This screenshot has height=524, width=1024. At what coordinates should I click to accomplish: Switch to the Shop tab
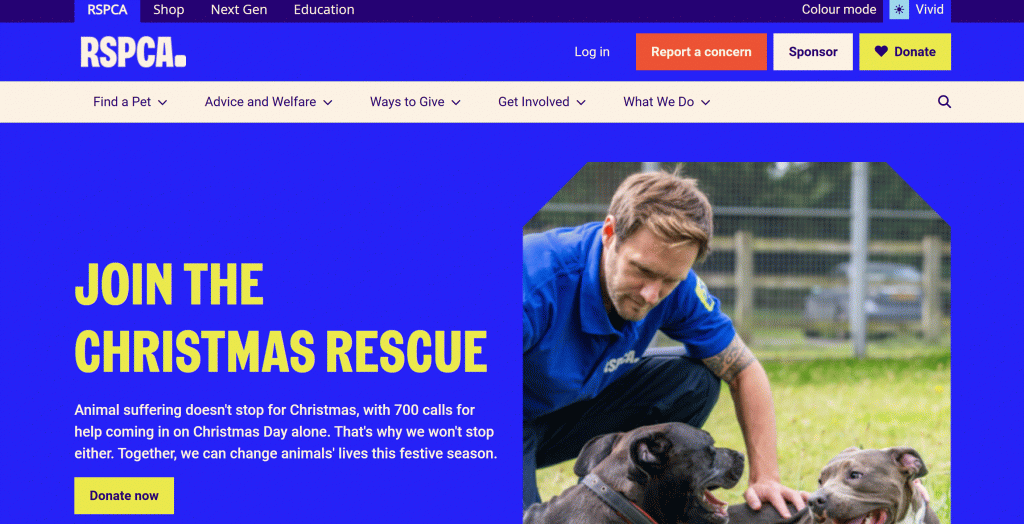point(168,10)
